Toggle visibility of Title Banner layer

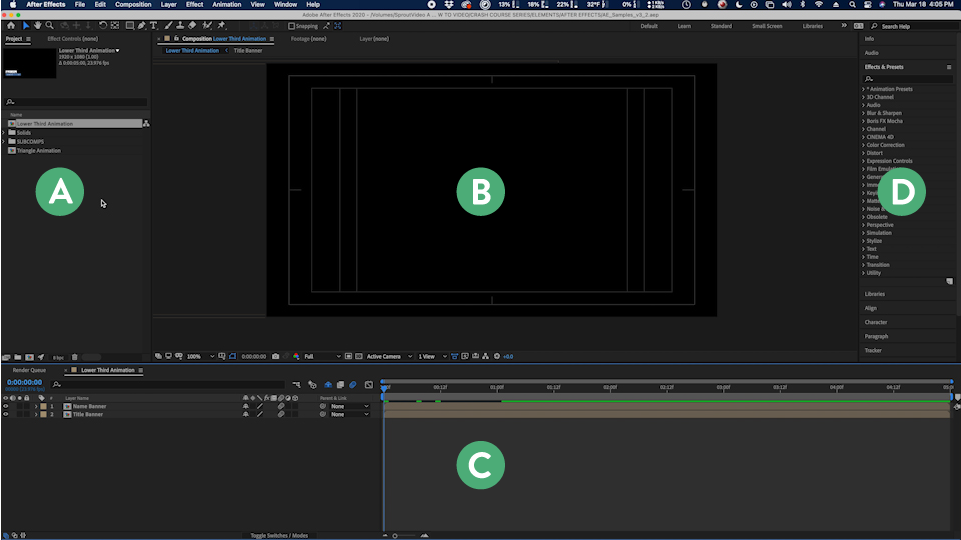[x=6, y=414]
